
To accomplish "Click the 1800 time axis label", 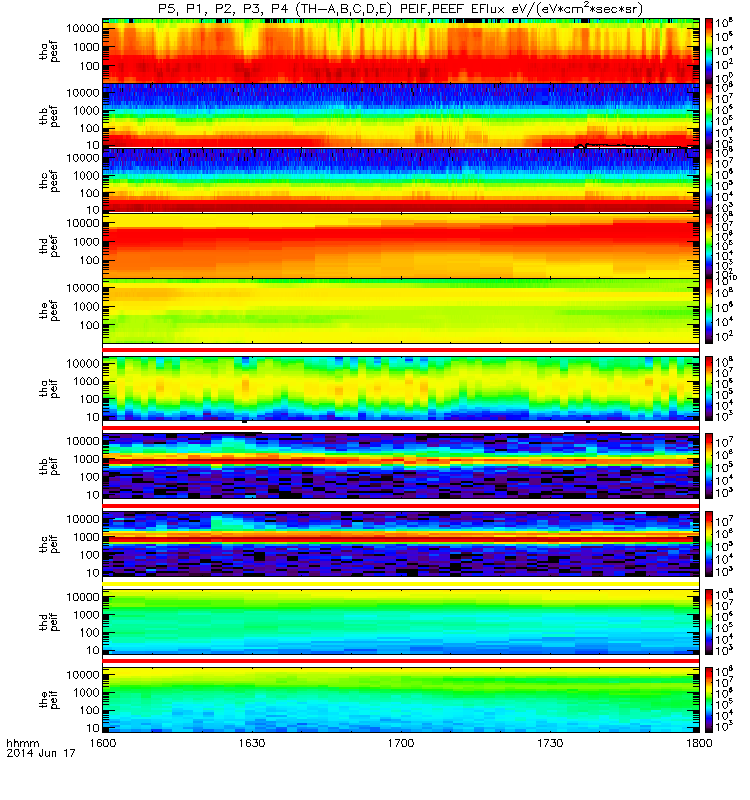I will click(699, 743).
